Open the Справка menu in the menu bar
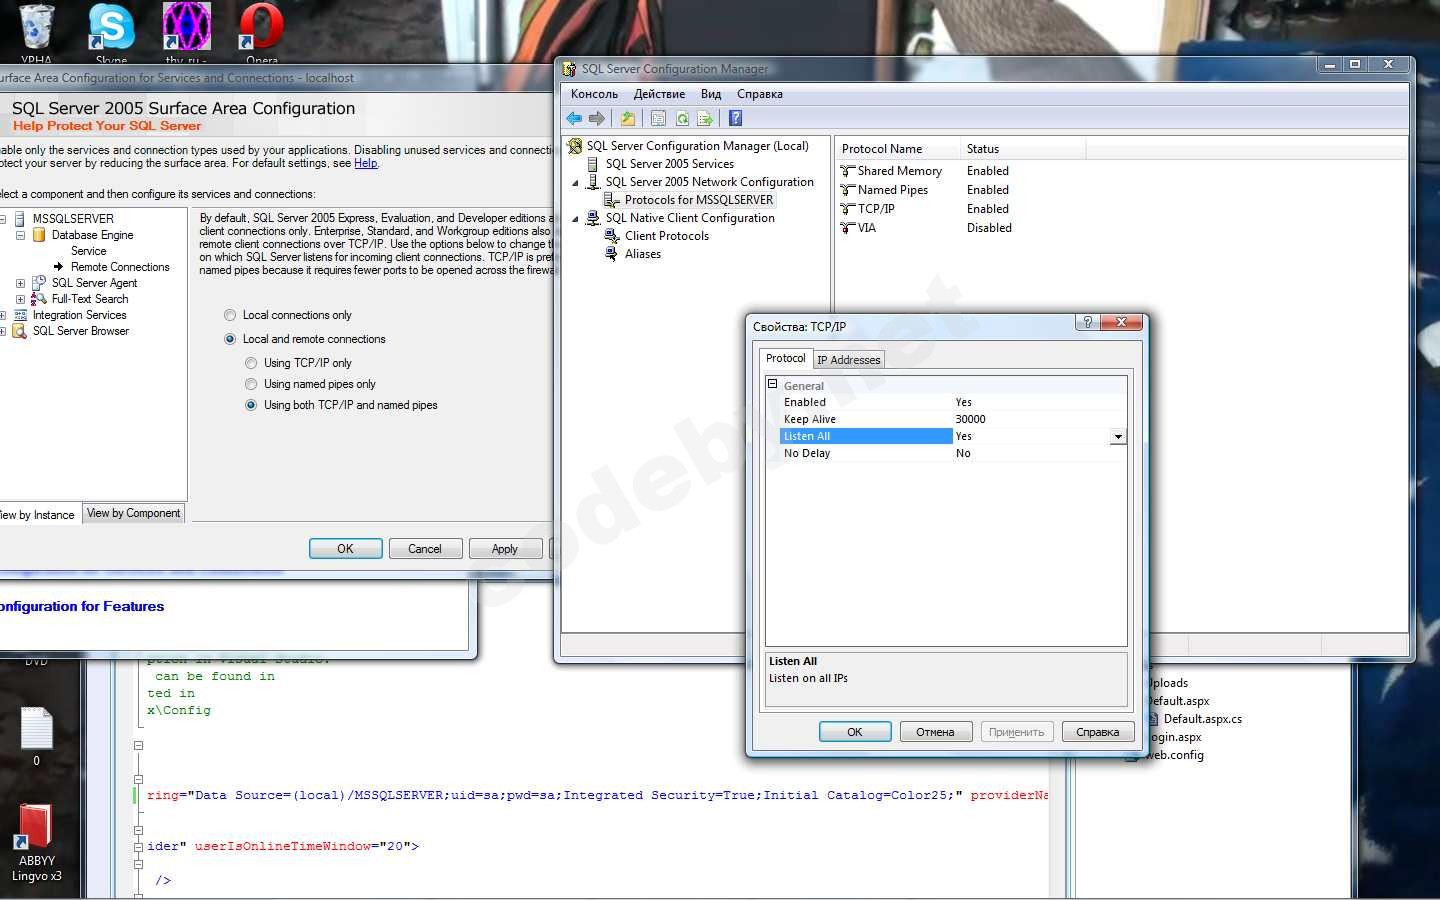1440x900 pixels. pos(760,94)
